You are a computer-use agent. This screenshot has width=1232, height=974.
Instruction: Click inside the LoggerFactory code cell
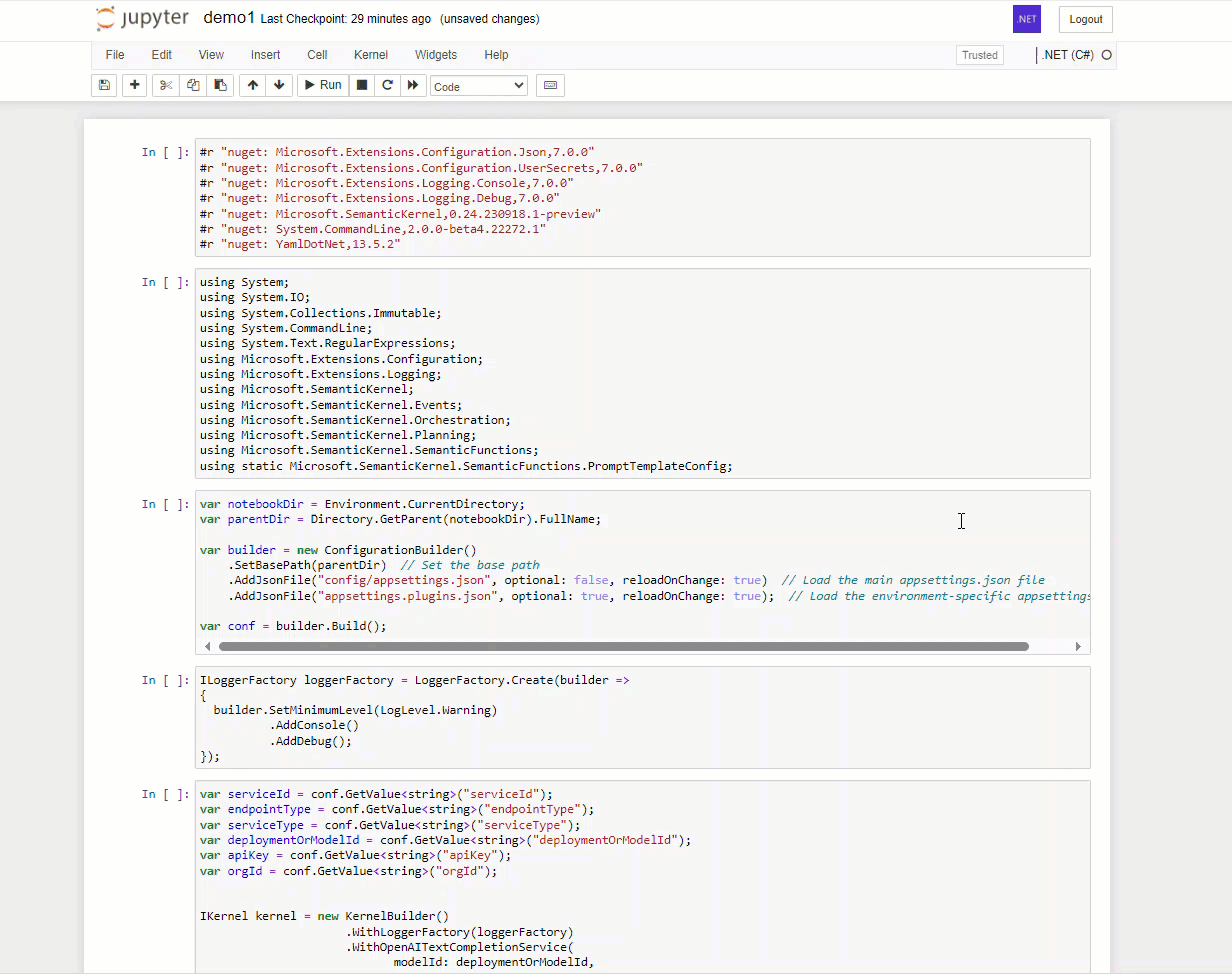(x=642, y=718)
